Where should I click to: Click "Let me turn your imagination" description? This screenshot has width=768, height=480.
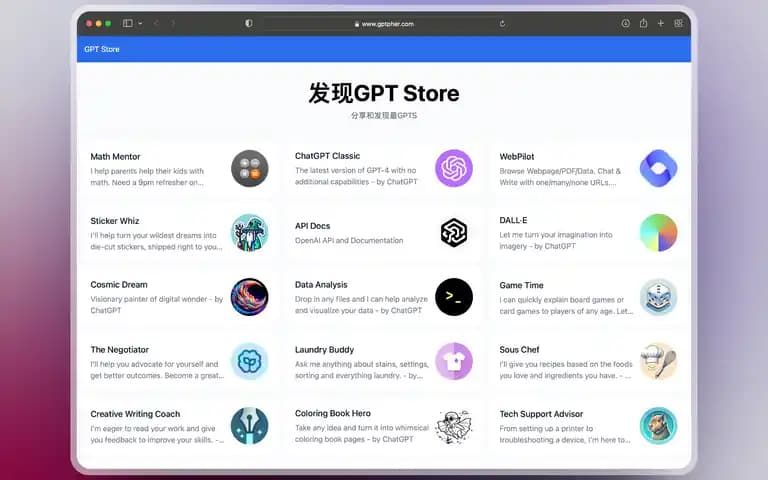[x=555, y=240]
